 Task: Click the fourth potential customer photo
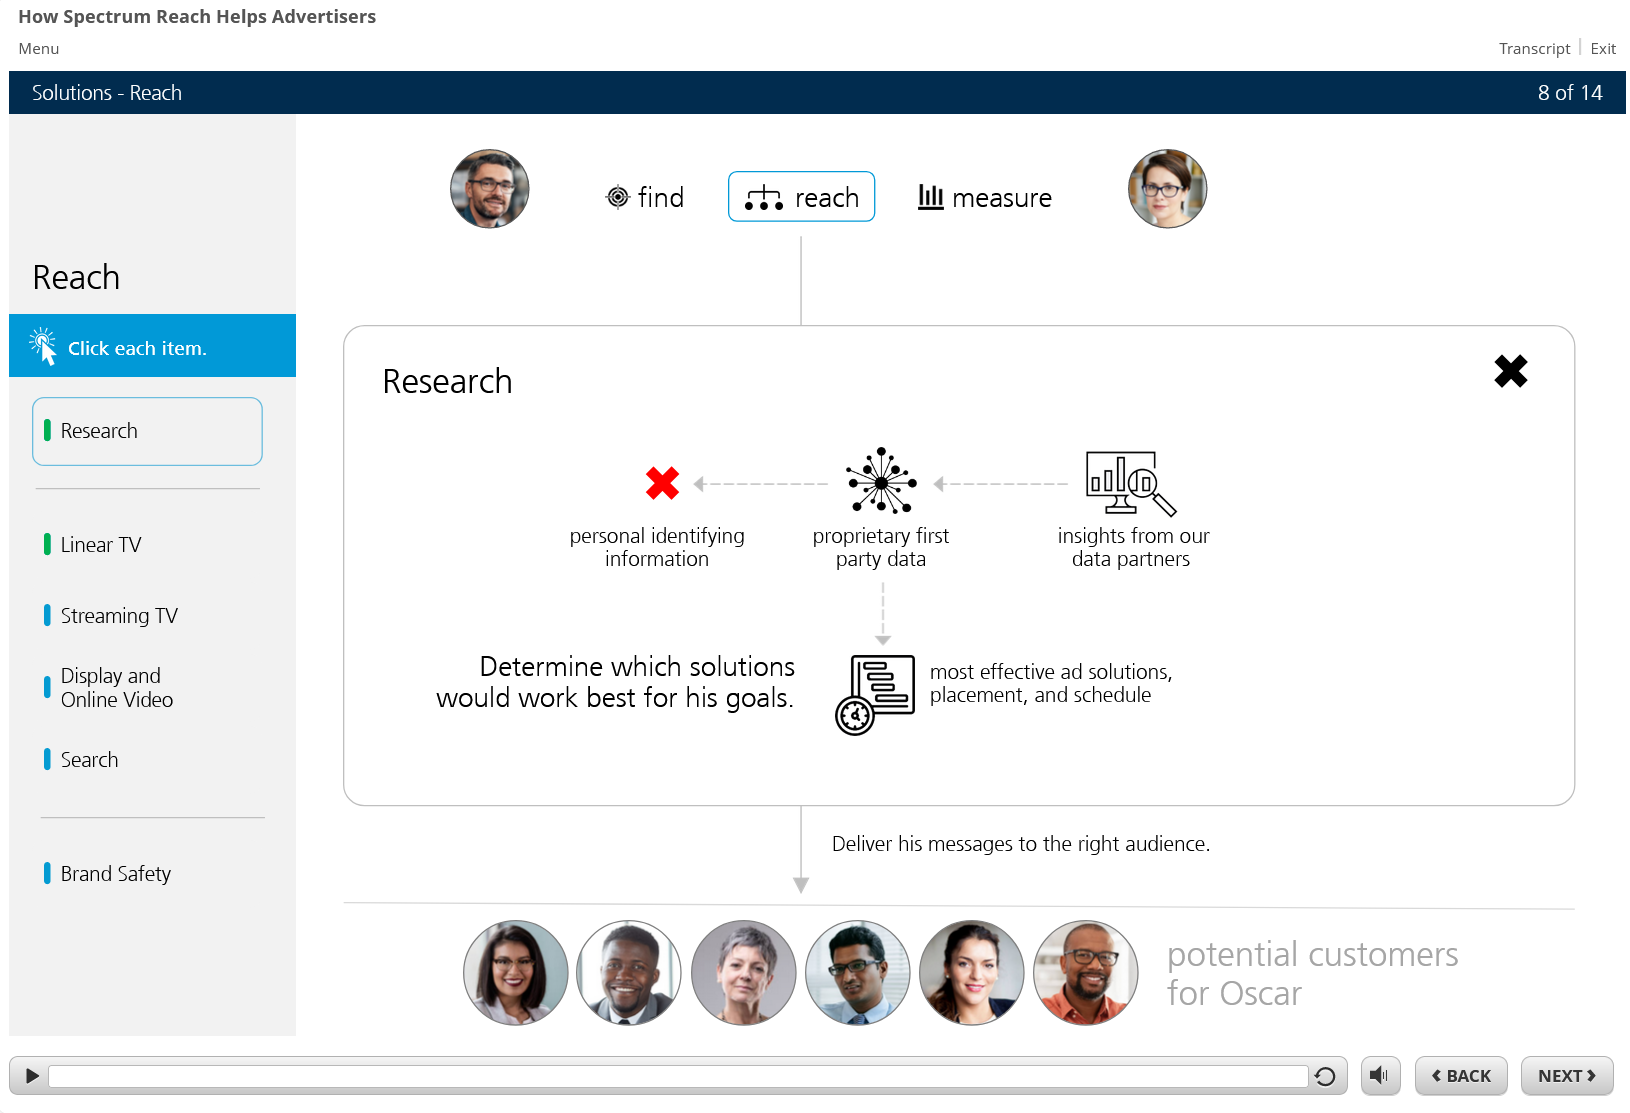click(x=858, y=973)
